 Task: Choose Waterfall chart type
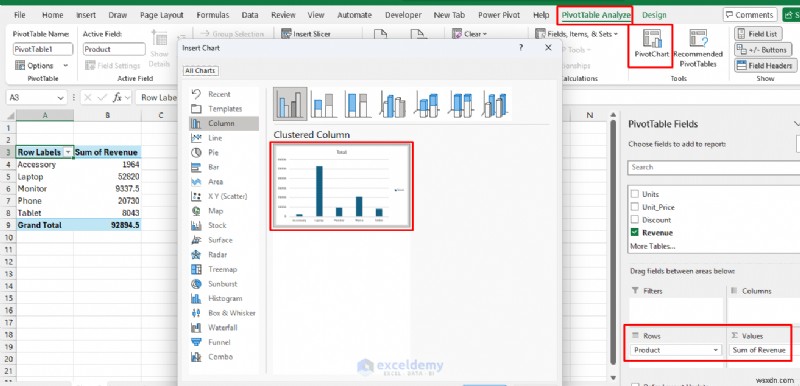(x=224, y=327)
